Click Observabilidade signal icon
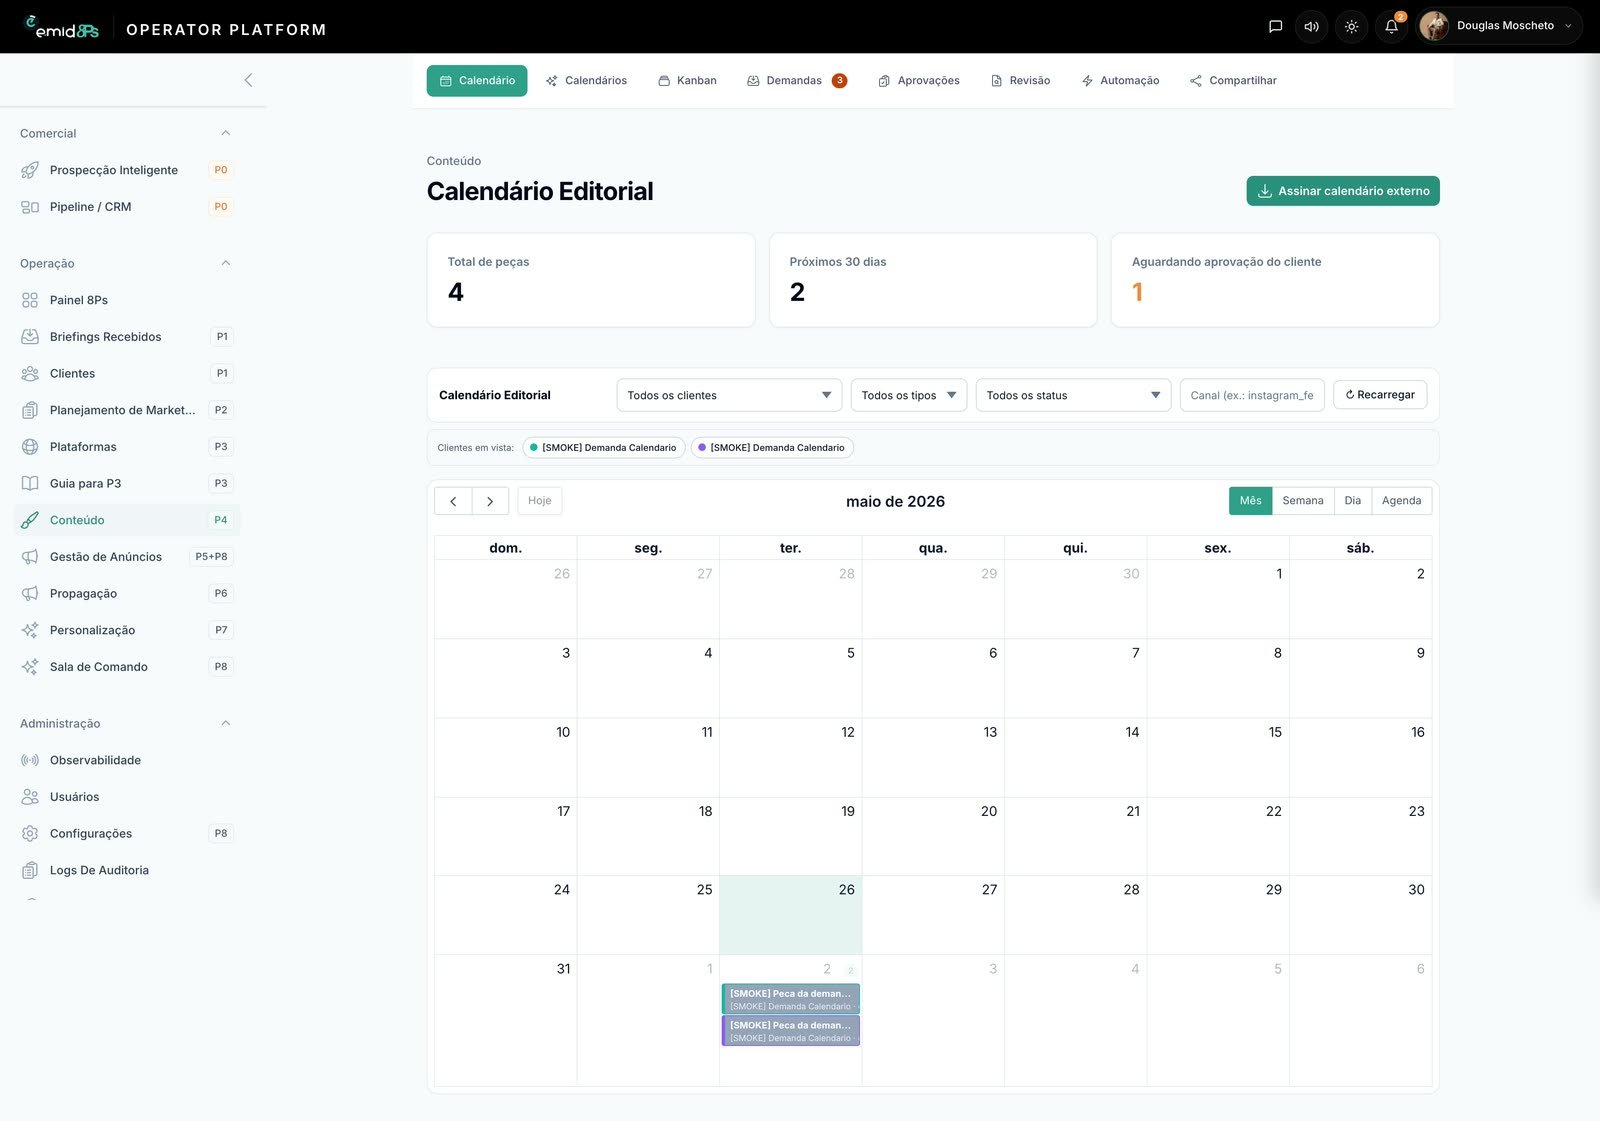This screenshot has width=1600, height=1121. (x=30, y=760)
